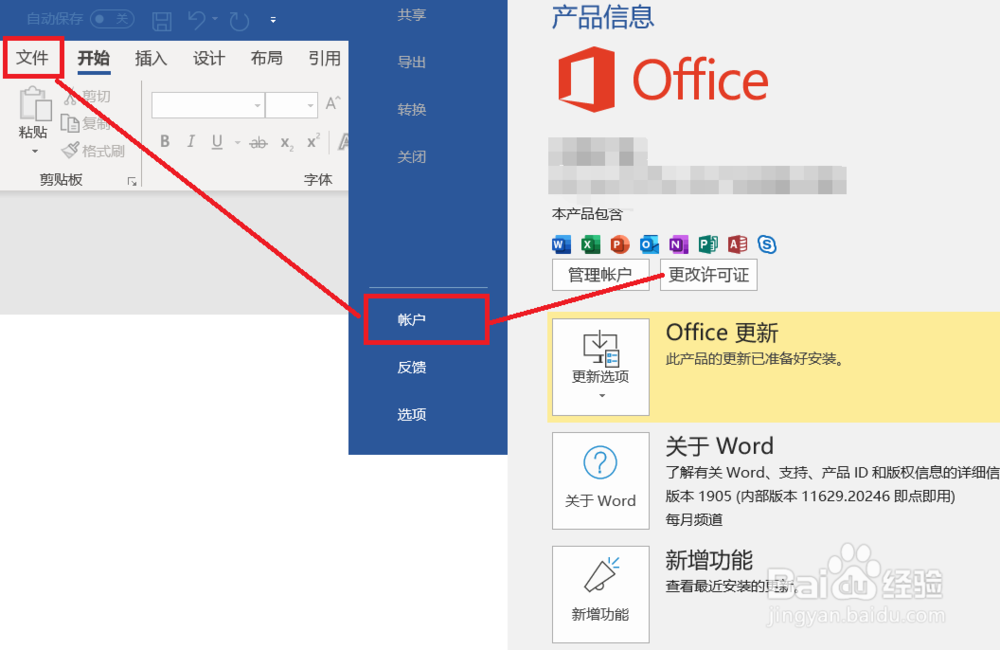
Task: Click the 每月频道 text
Action: (x=694, y=520)
